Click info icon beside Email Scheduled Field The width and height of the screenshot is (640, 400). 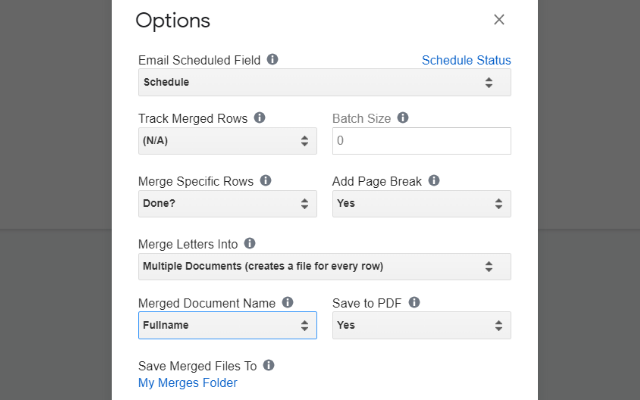(x=272, y=60)
